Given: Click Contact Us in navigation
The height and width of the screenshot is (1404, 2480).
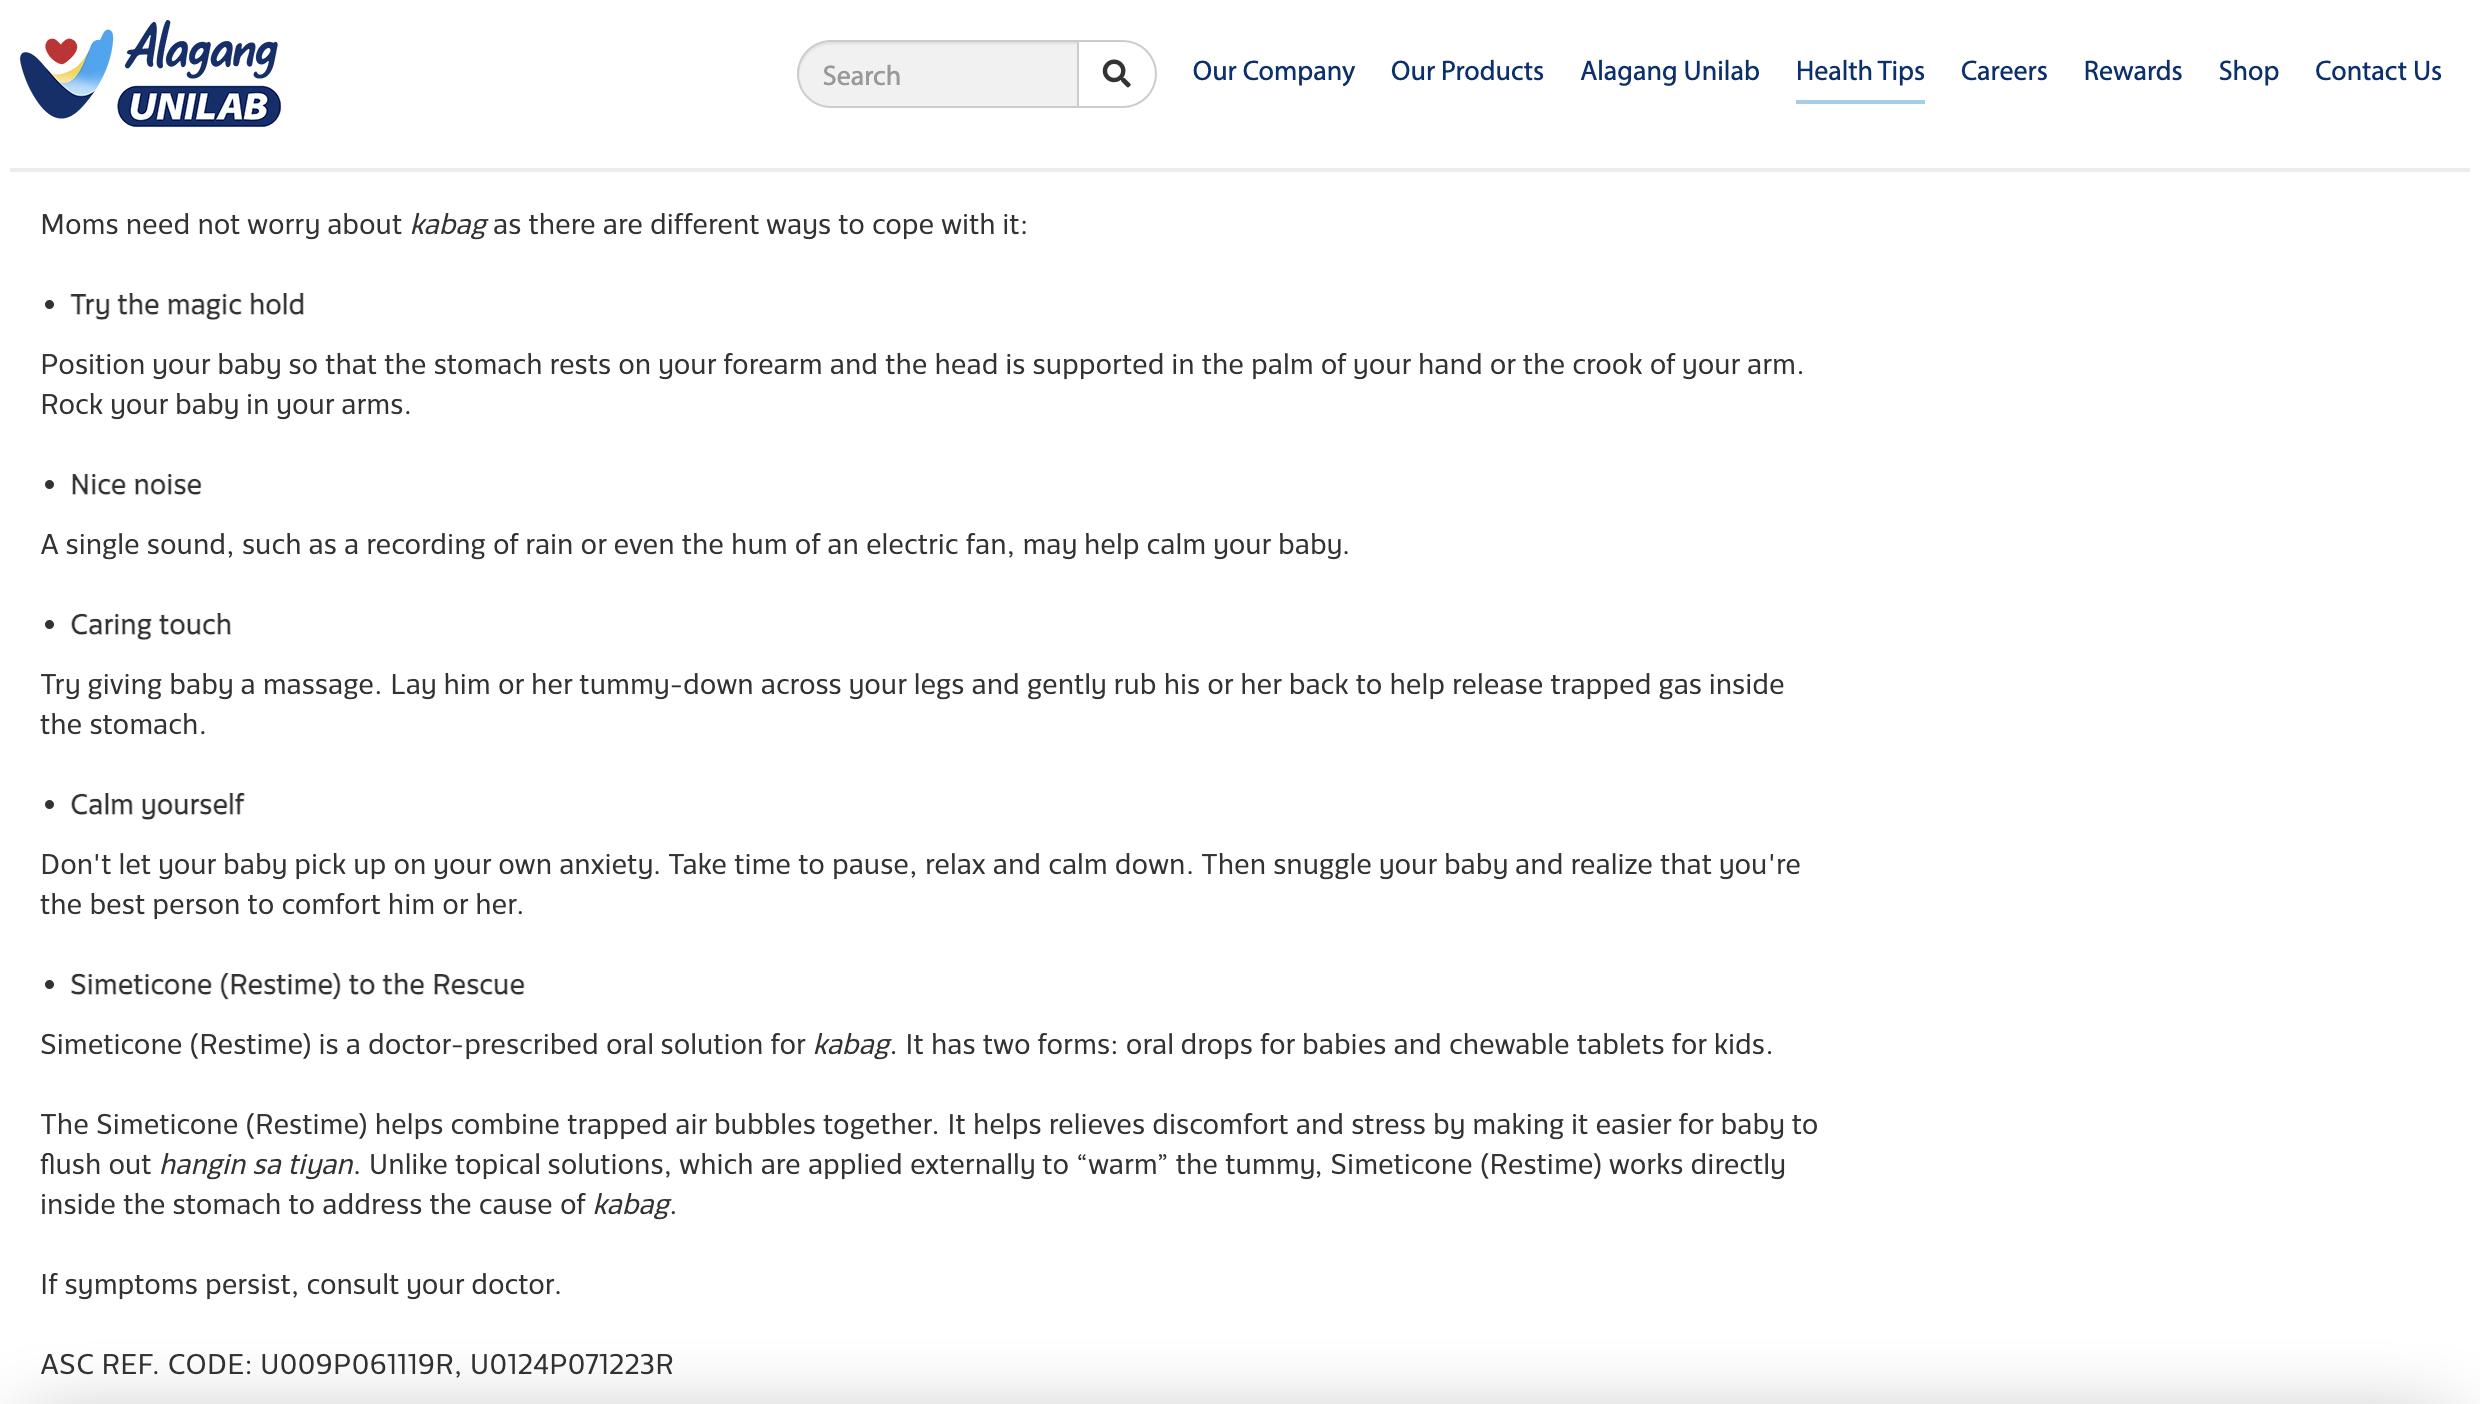Looking at the screenshot, I should pos(2378,71).
